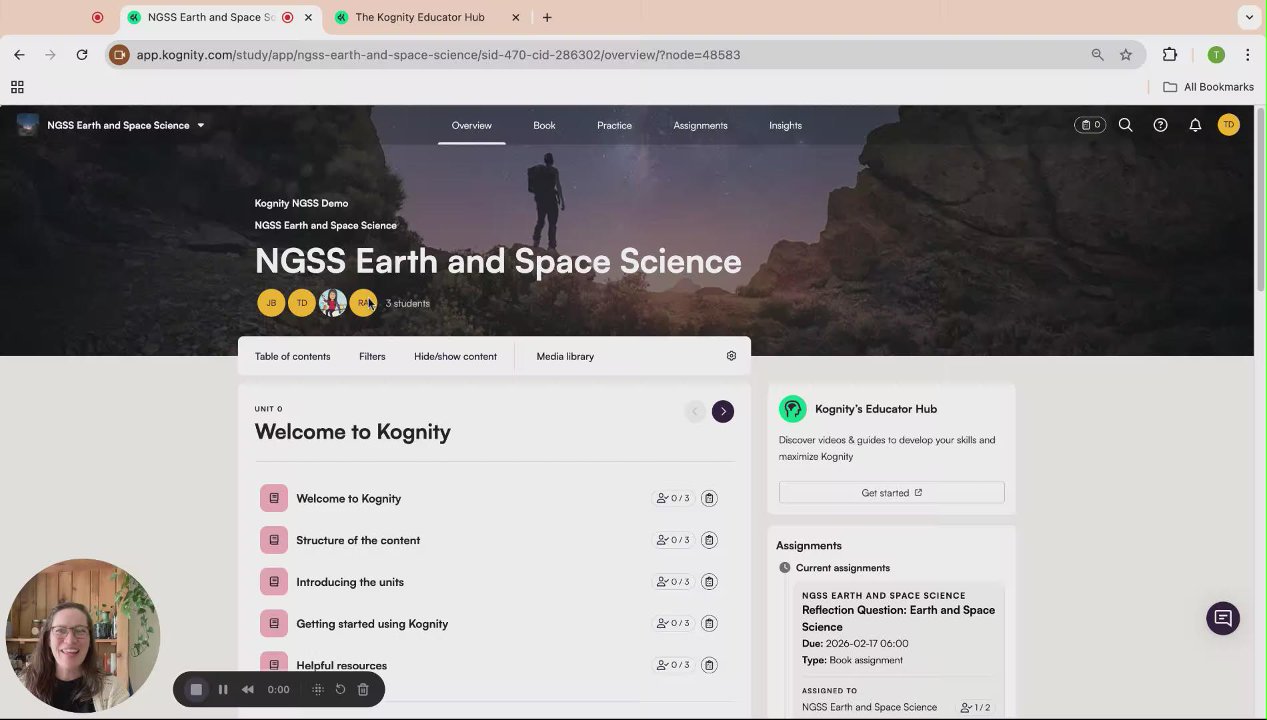Click the book icon beside Structure of the content

274,540
